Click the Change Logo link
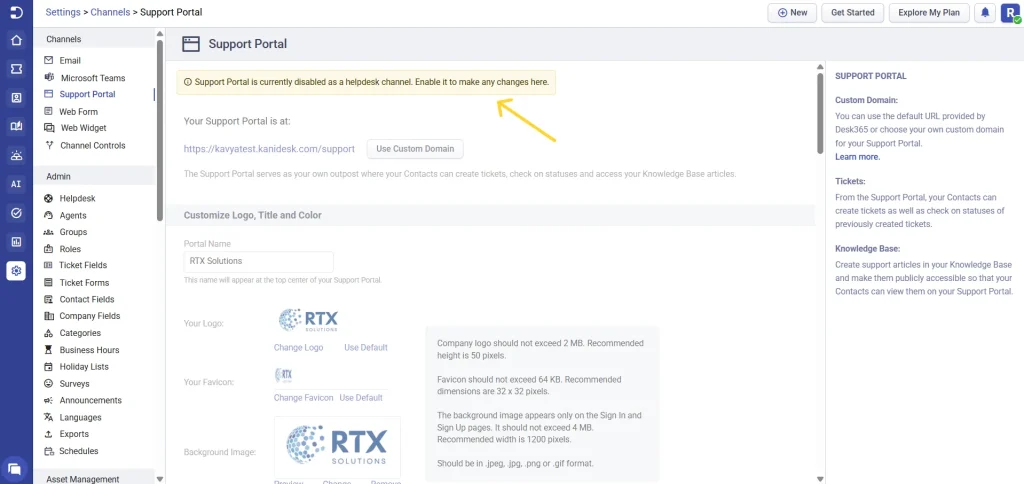 pyautogui.click(x=298, y=348)
